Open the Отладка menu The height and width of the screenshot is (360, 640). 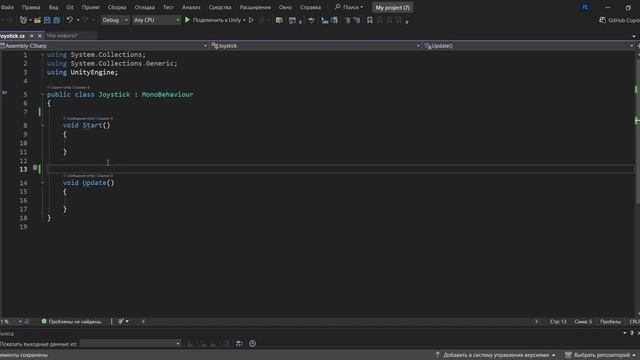[145, 7]
